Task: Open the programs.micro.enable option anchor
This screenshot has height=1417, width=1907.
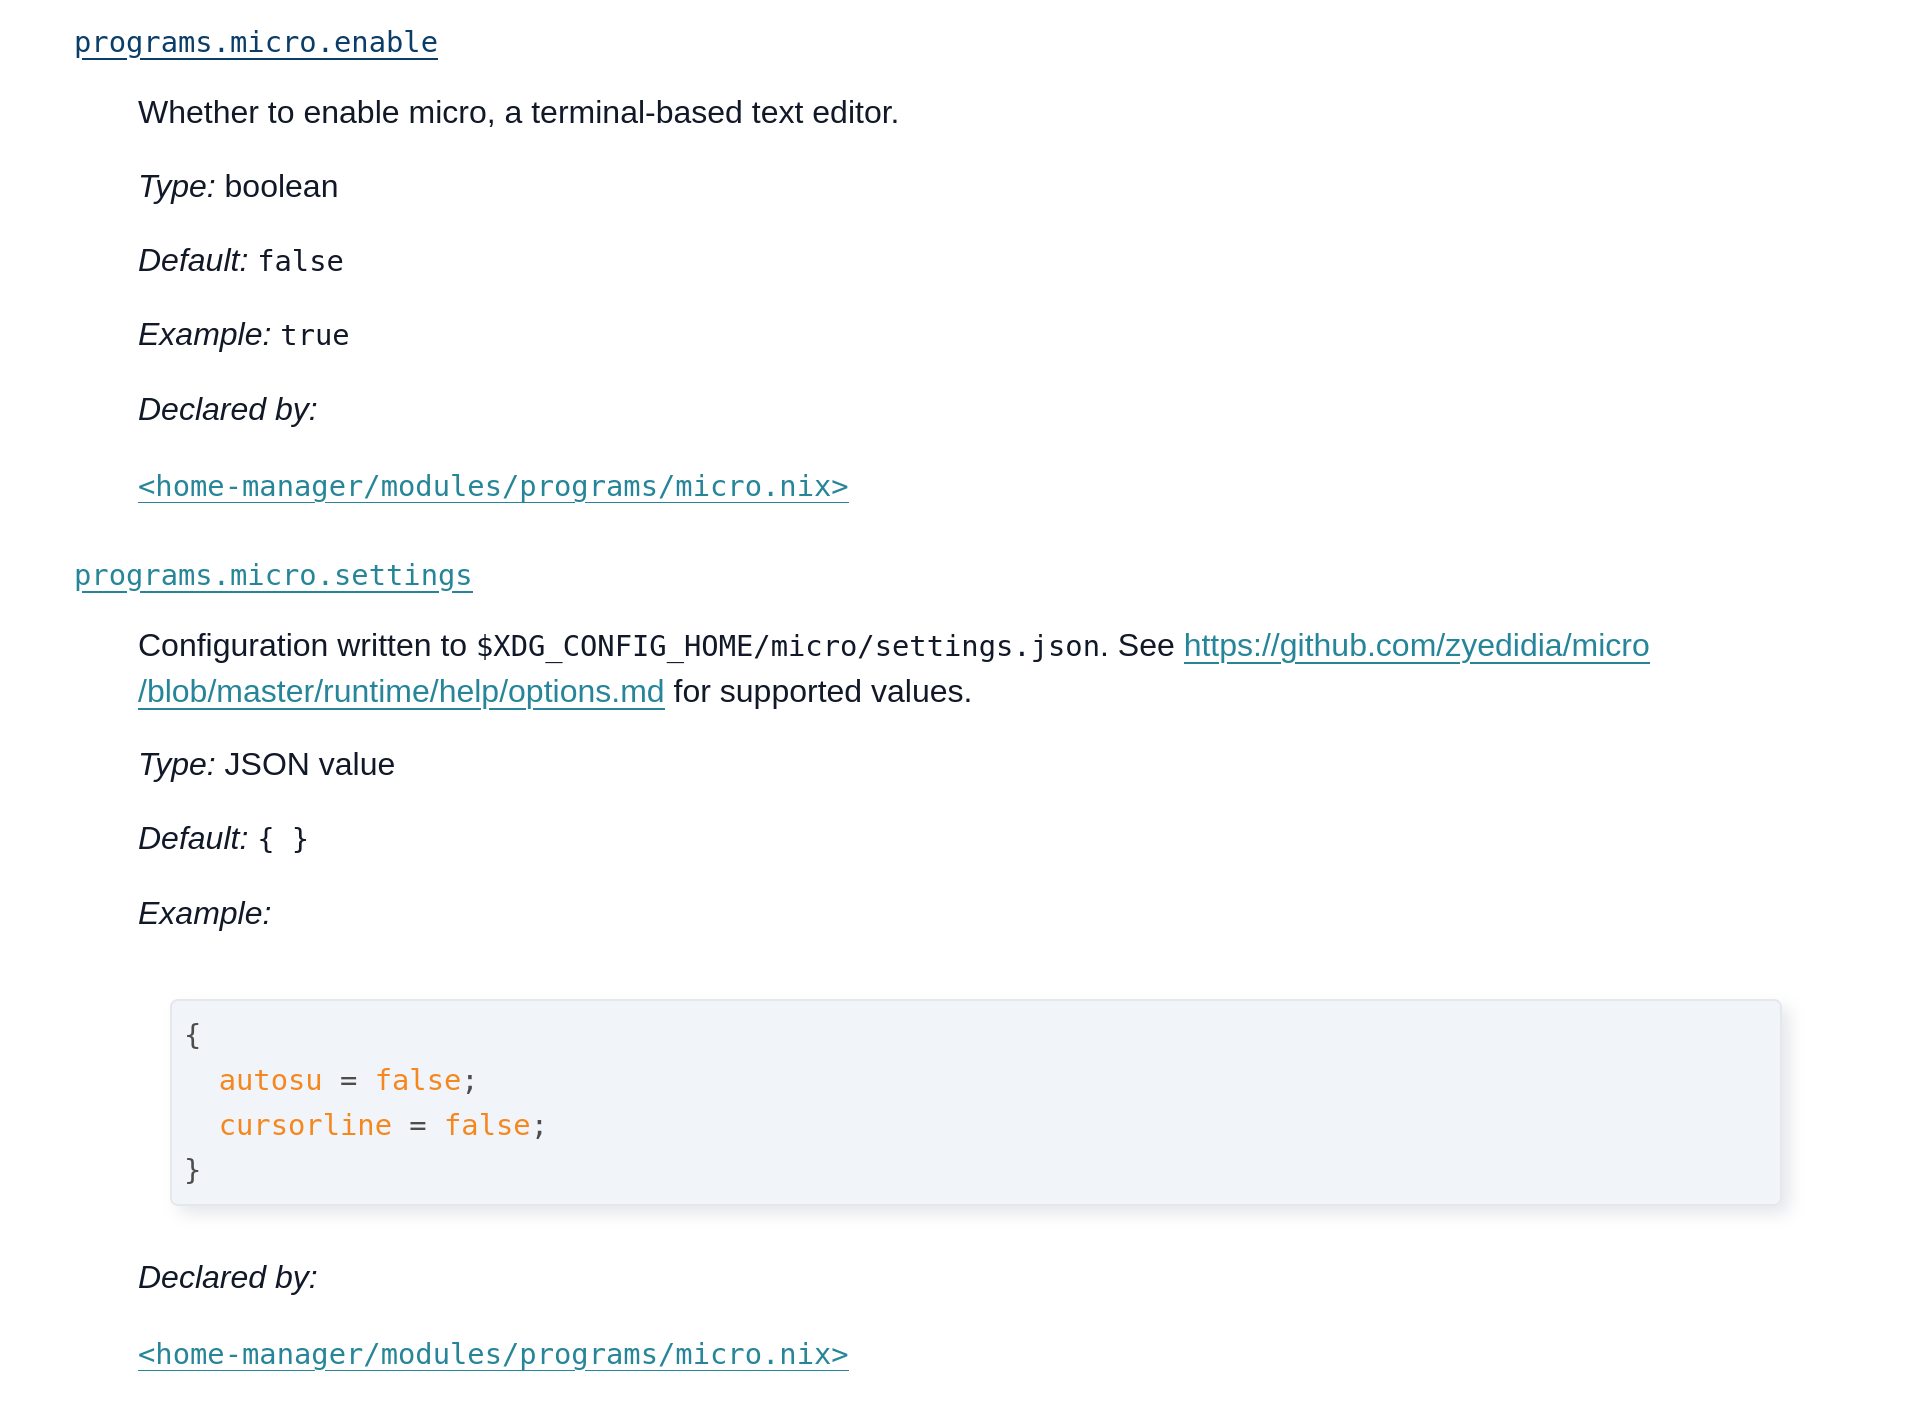Action: (x=256, y=43)
